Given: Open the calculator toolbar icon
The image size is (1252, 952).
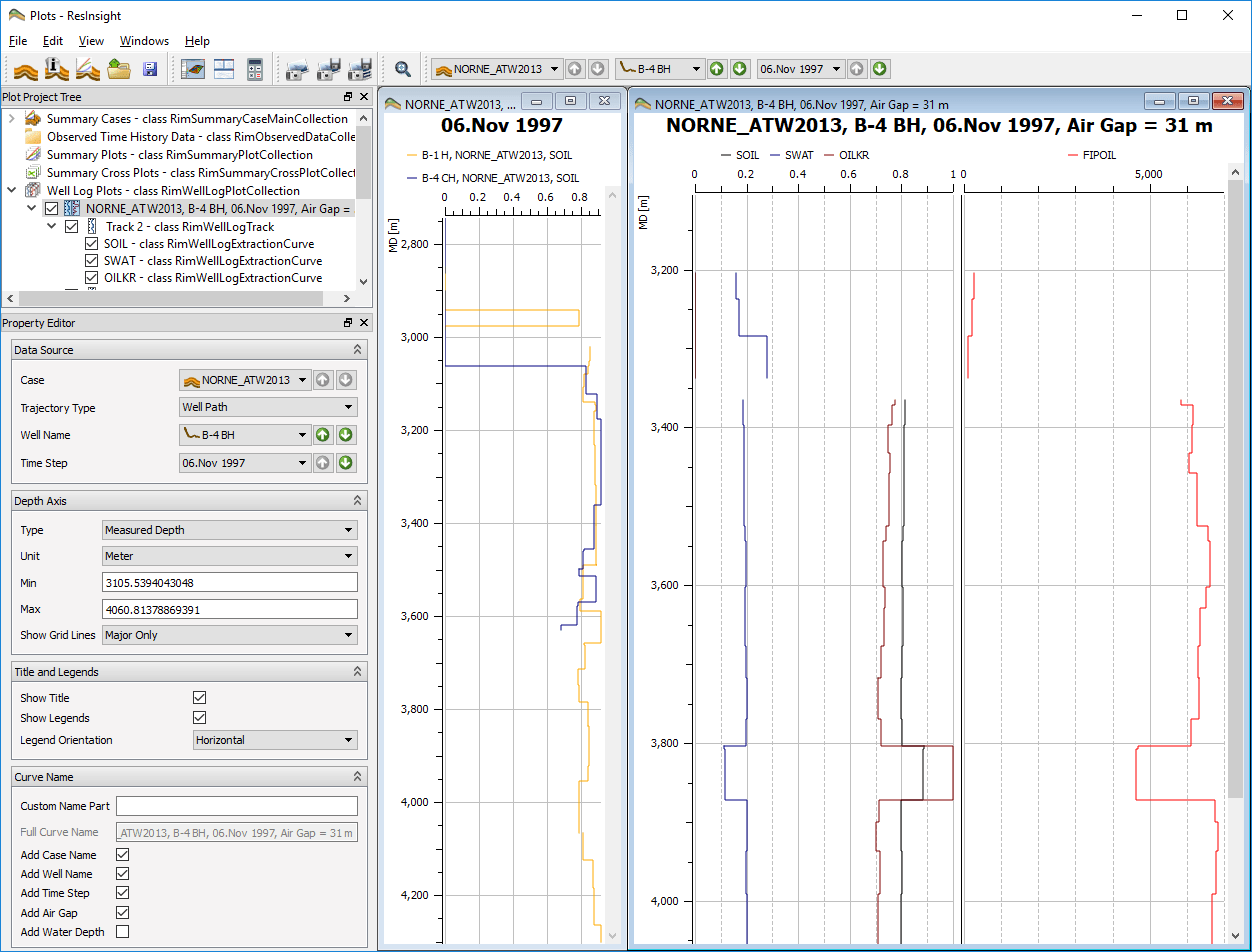Looking at the screenshot, I should click(x=255, y=69).
